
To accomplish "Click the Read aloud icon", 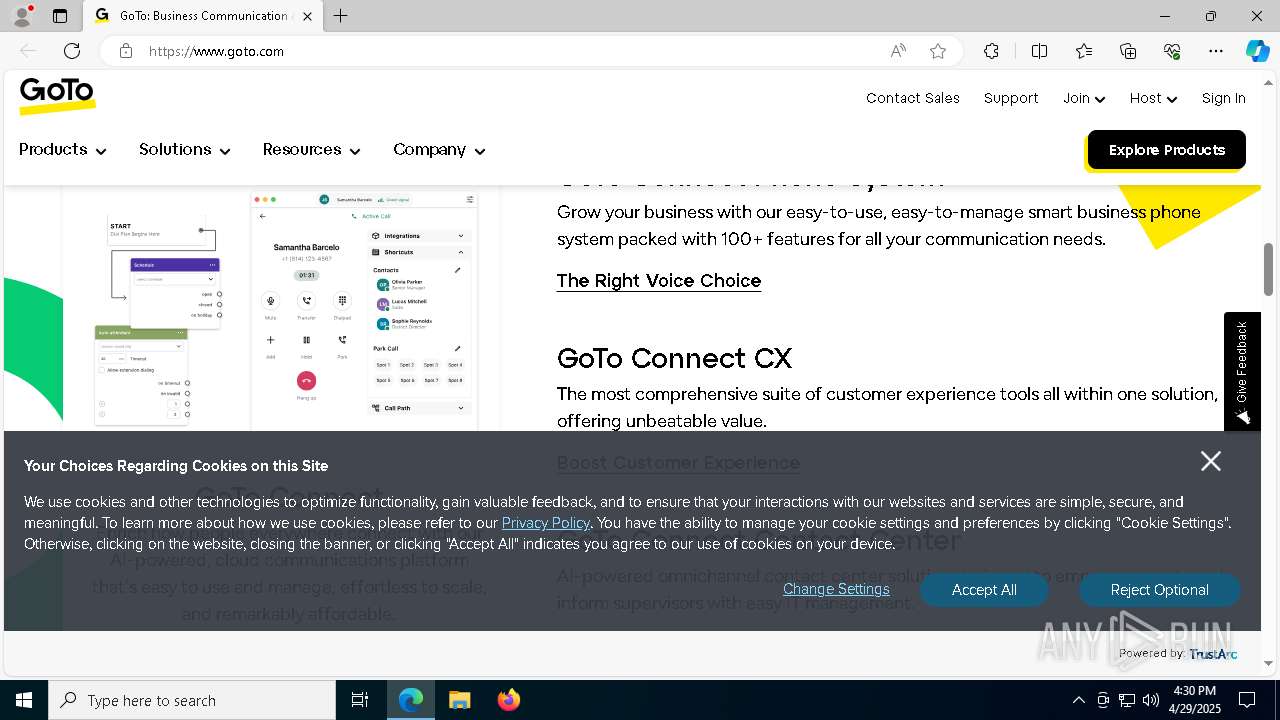I will (x=898, y=51).
